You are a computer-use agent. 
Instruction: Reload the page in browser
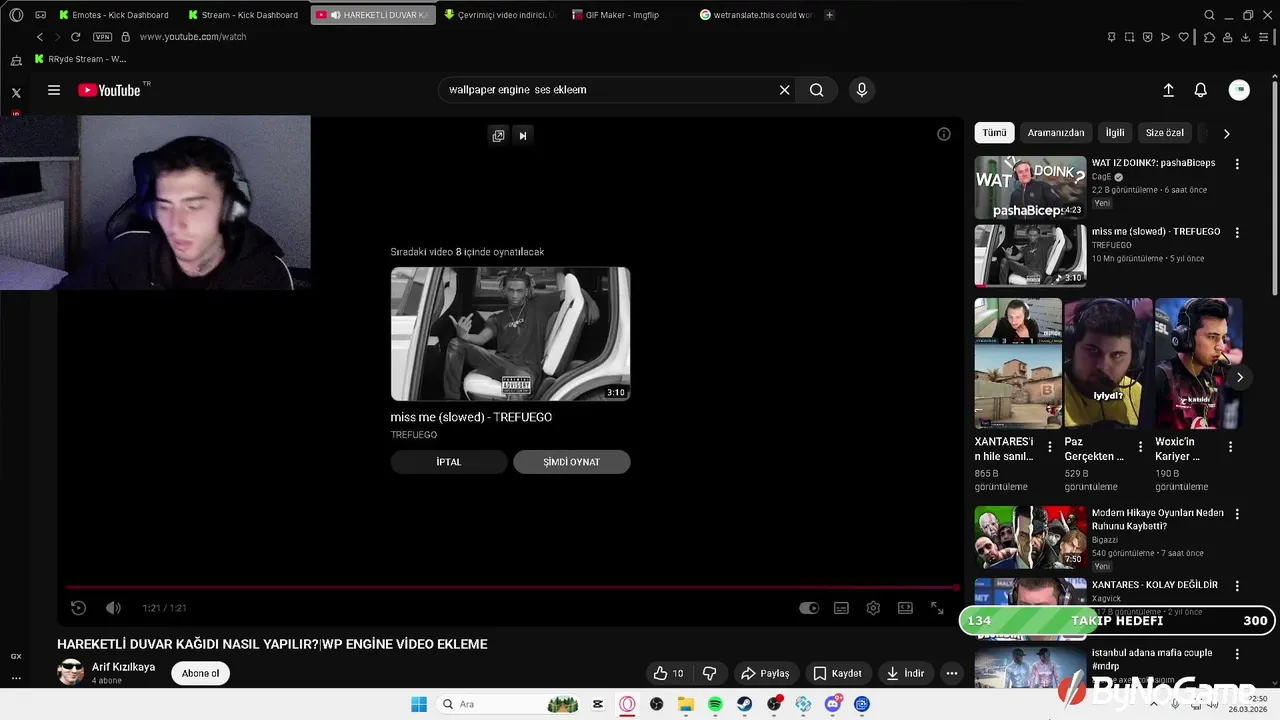(75, 37)
